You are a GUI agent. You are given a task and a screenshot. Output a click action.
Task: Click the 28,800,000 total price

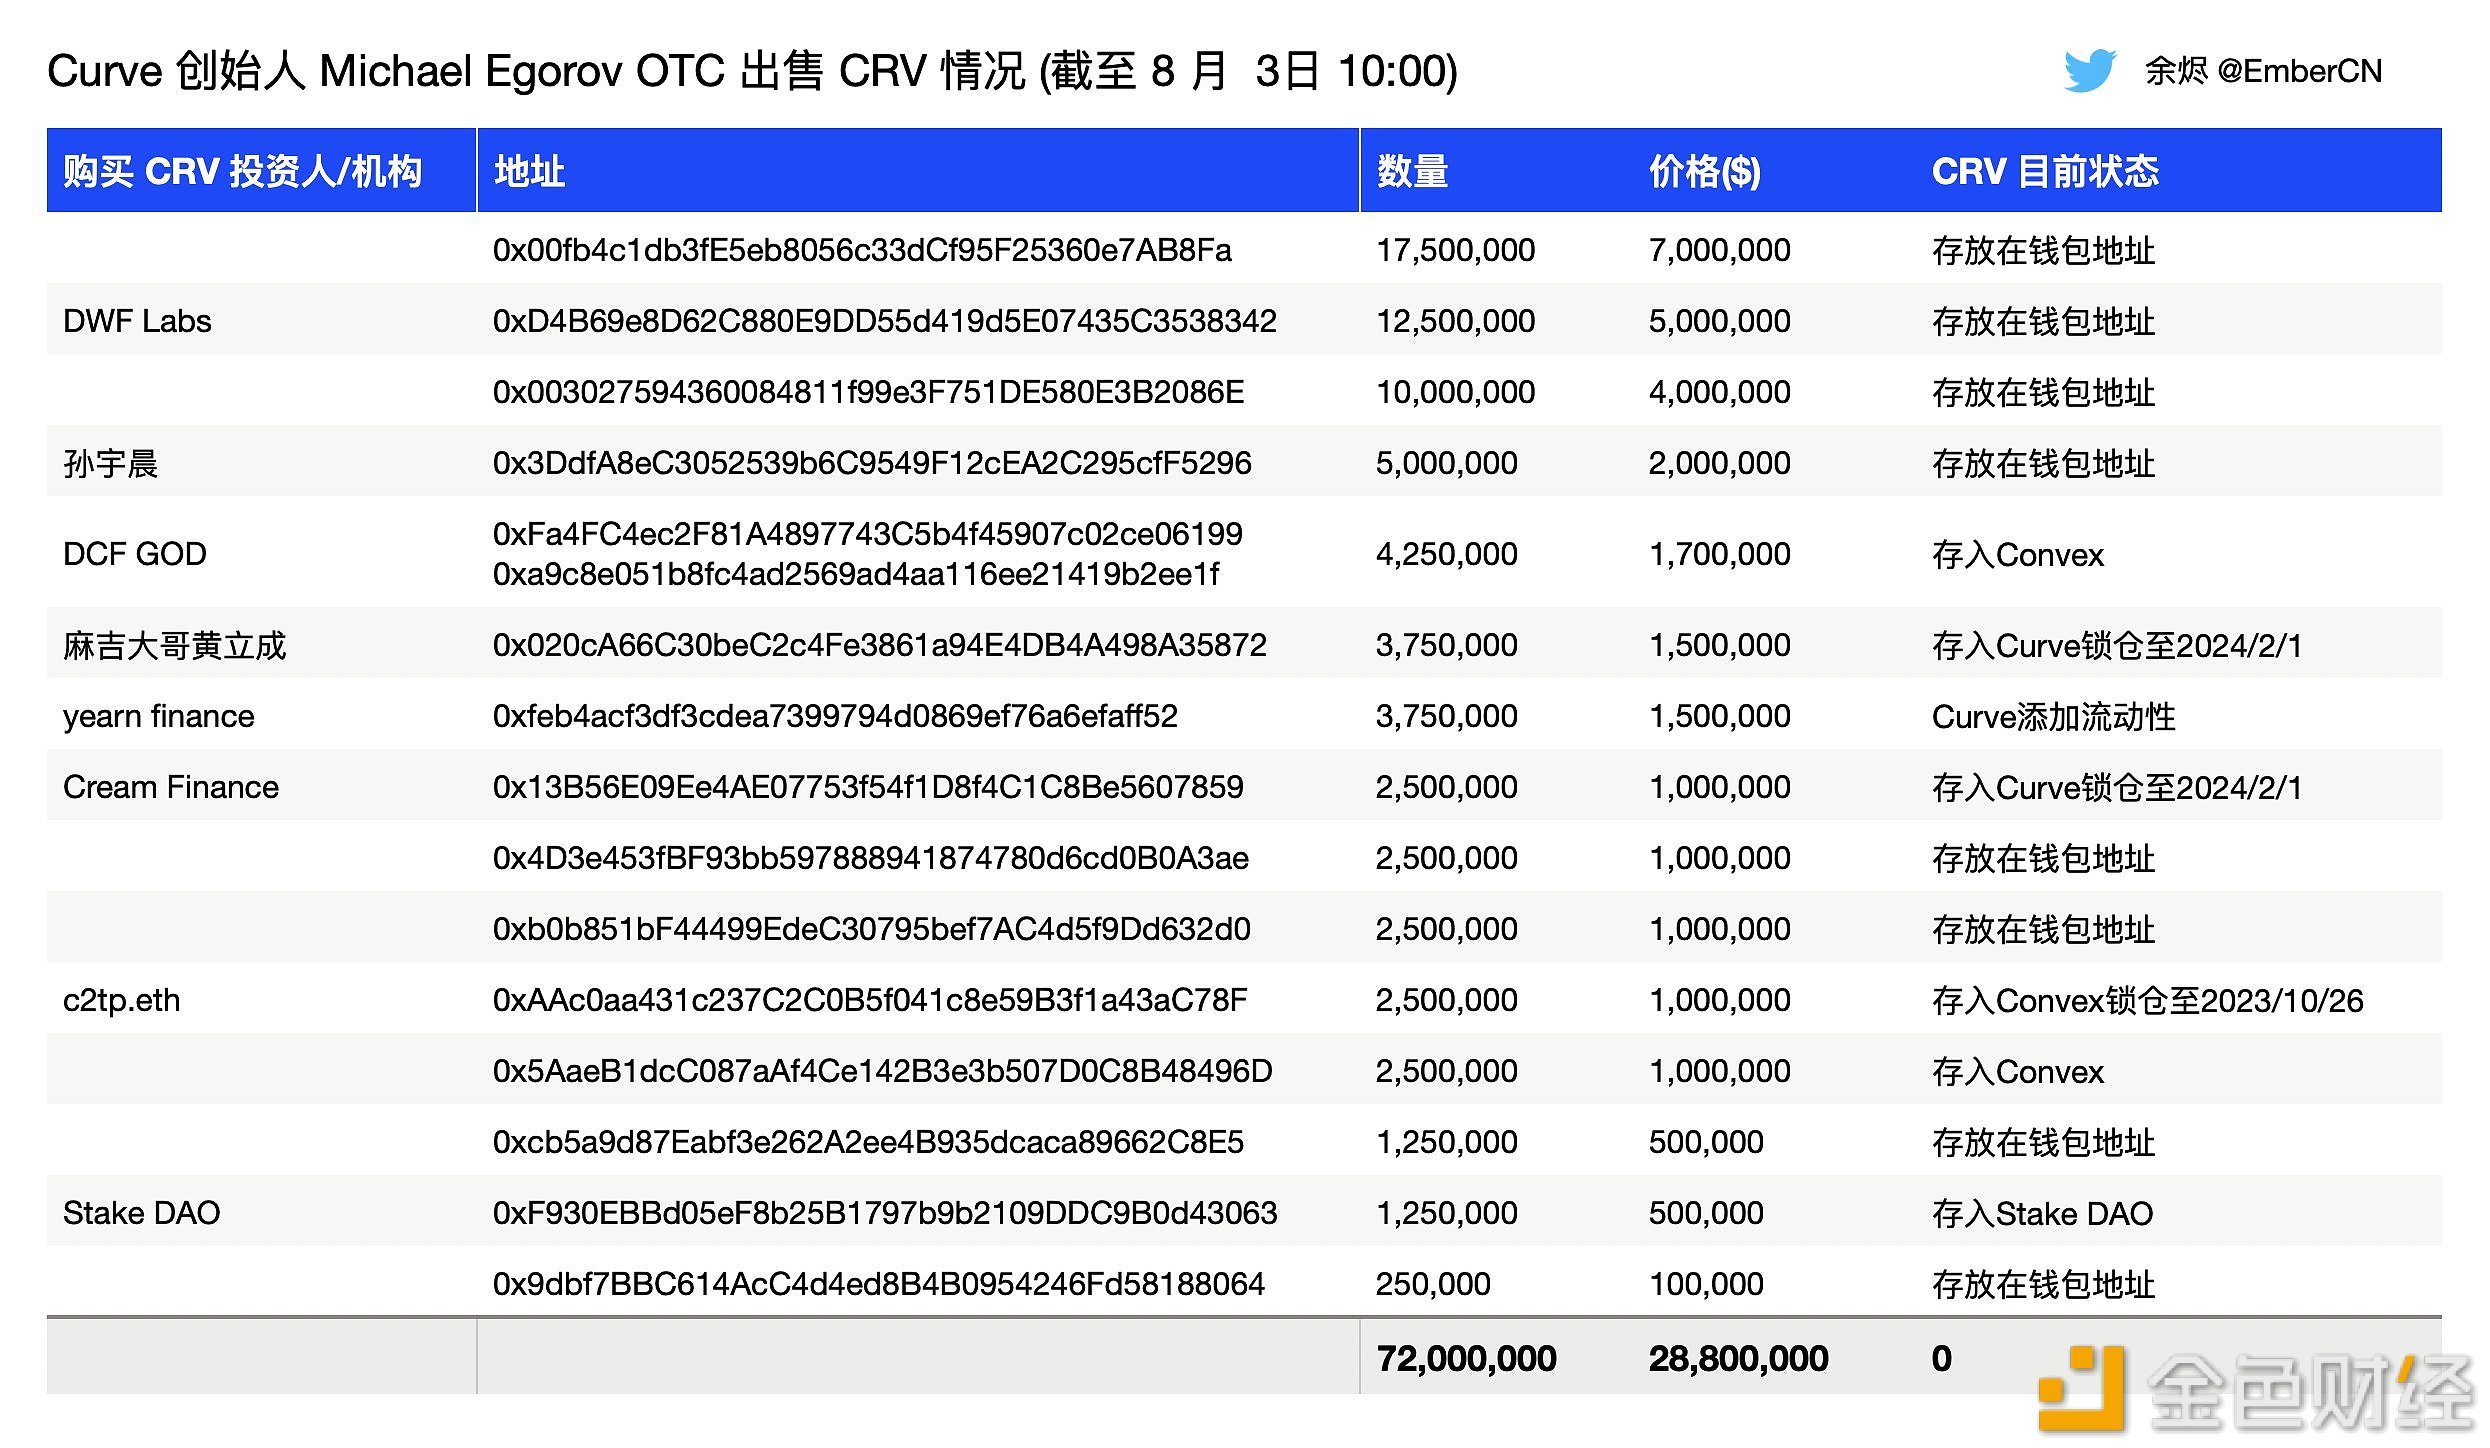click(x=1739, y=1358)
